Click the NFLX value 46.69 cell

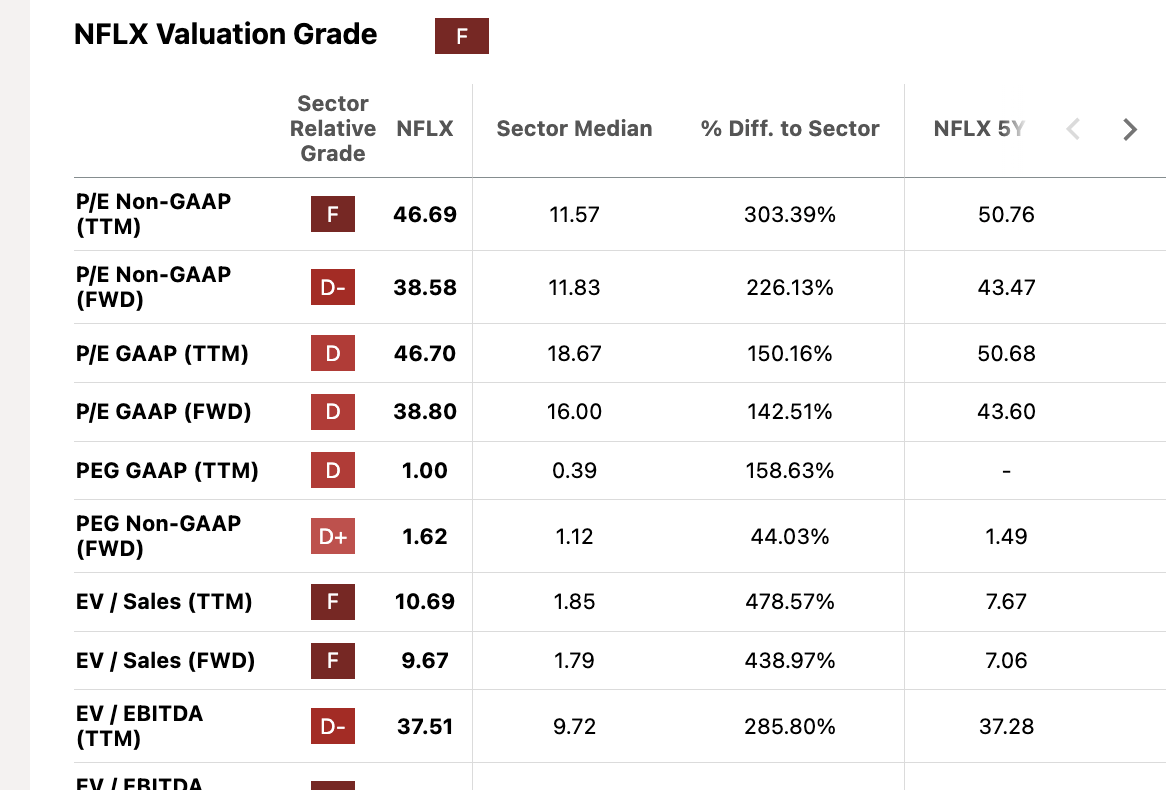(425, 215)
